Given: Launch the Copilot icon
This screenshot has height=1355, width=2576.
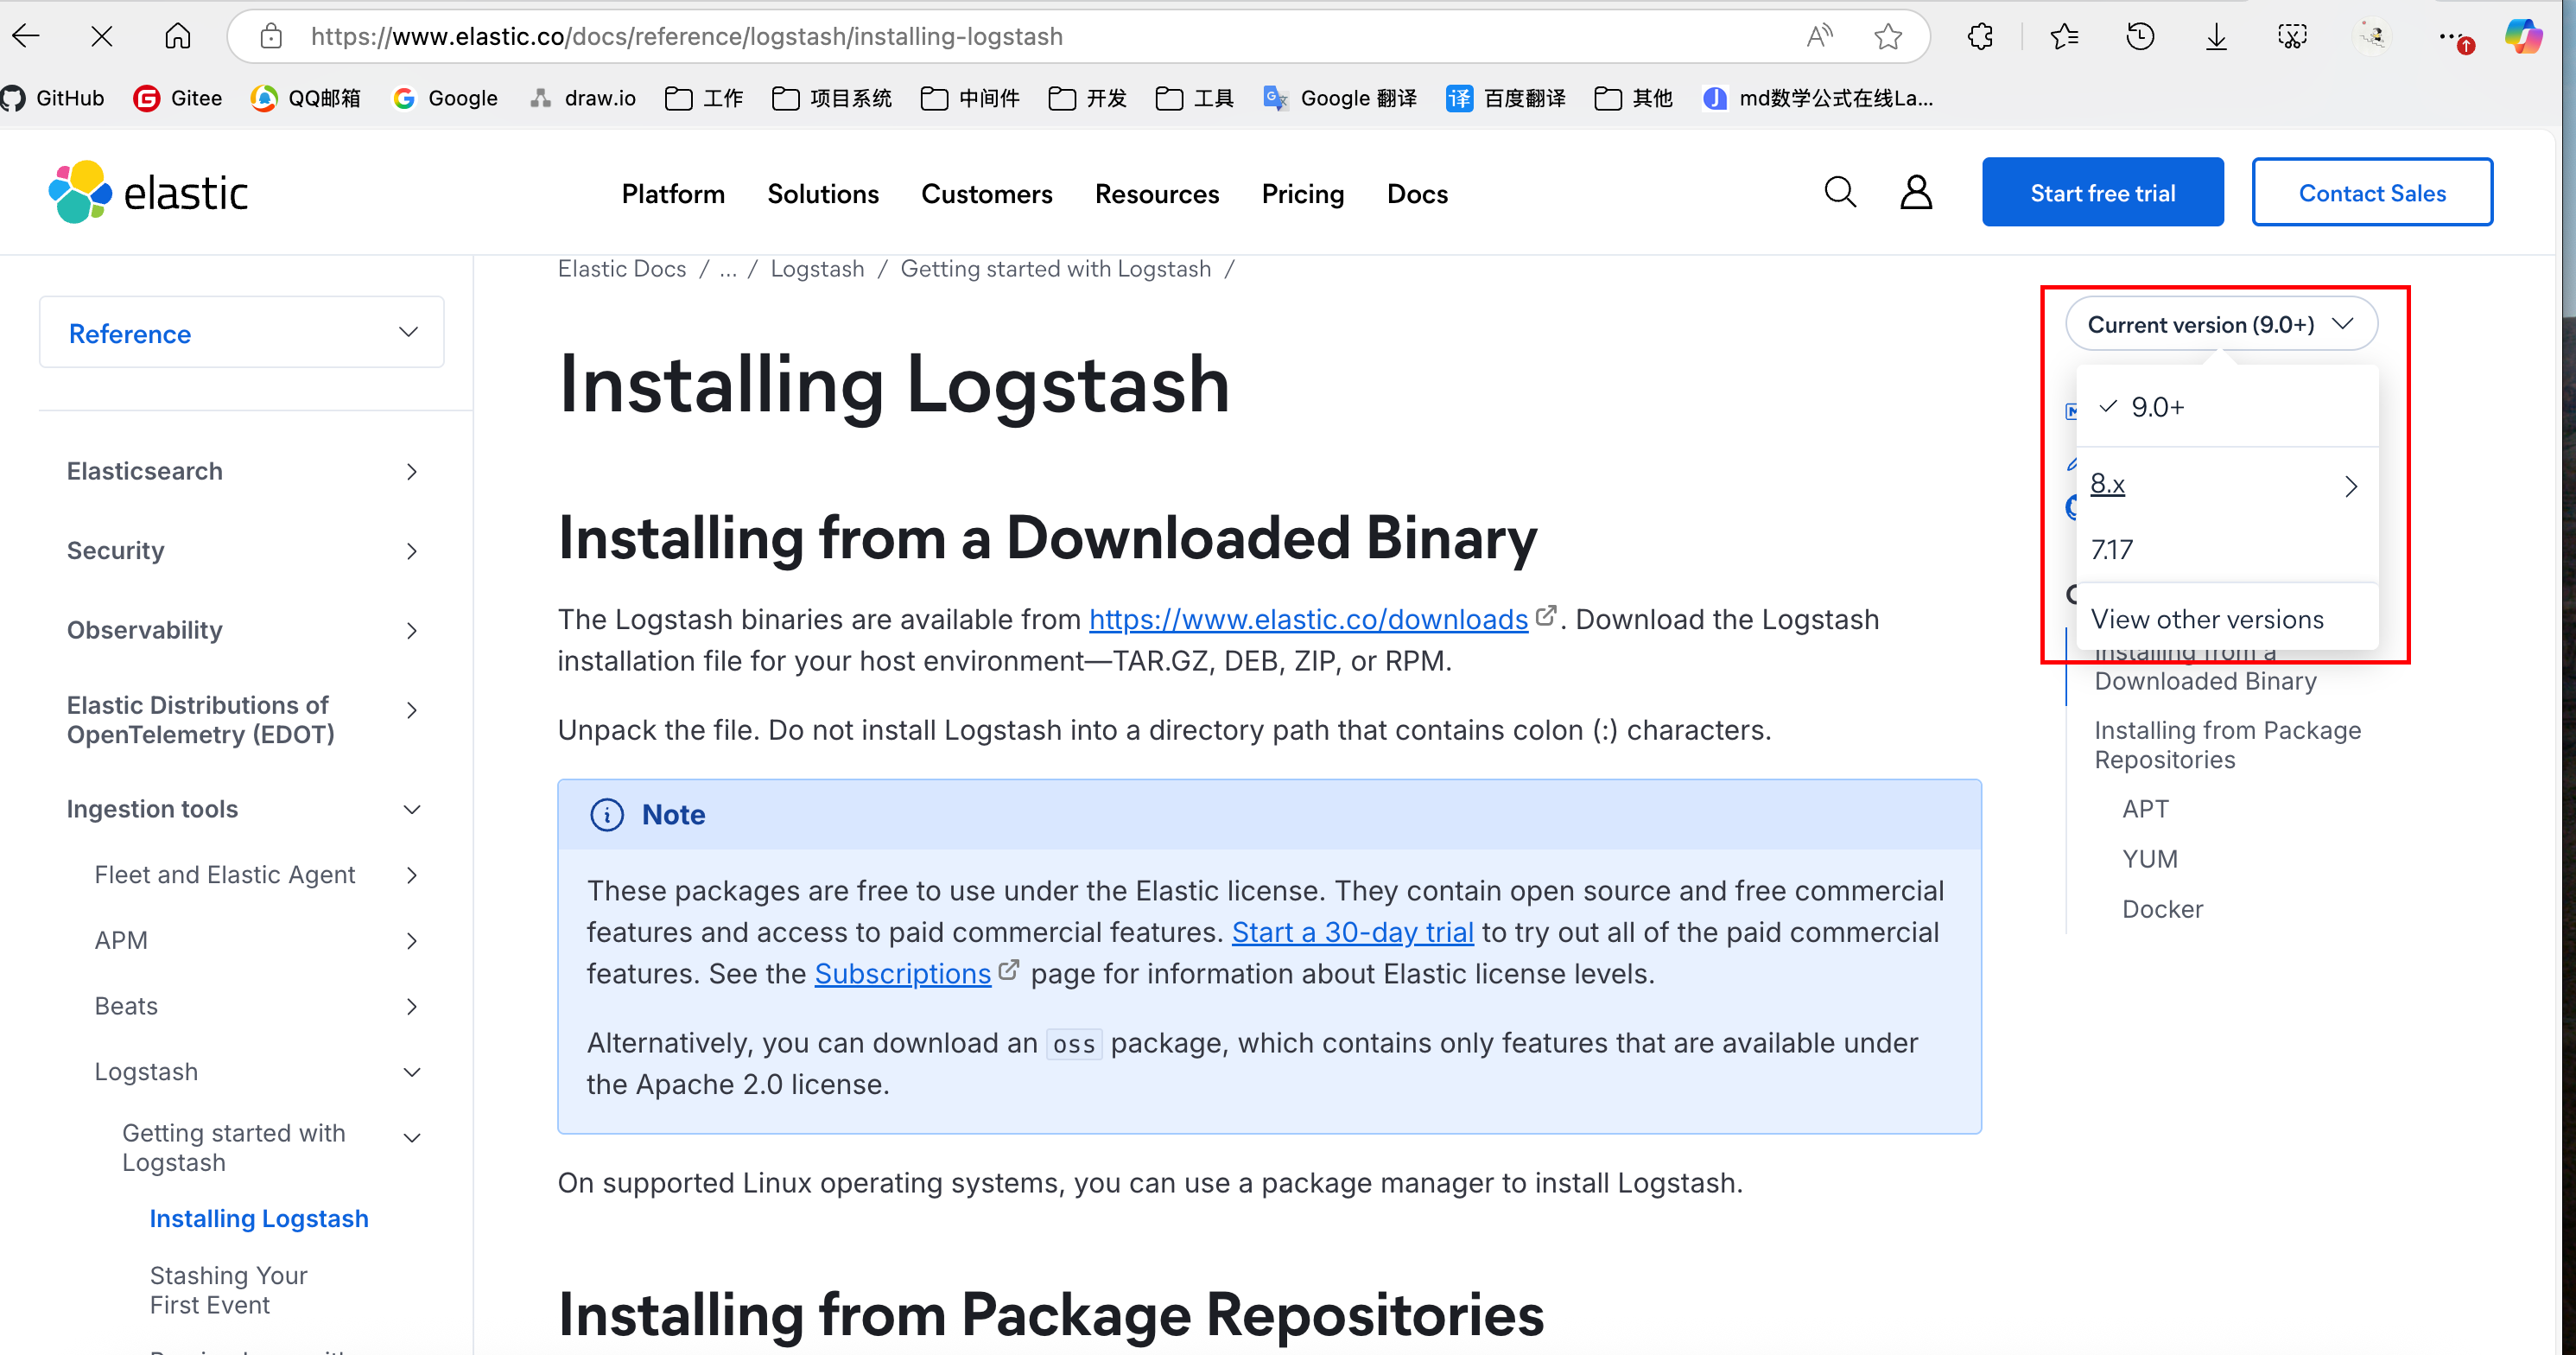Looking at the screenshot, I should [2523, 37].
